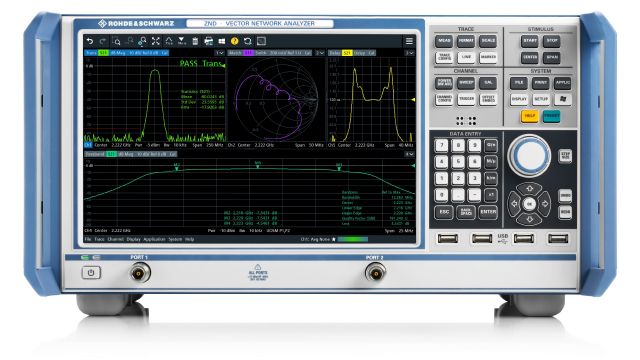Click the restart sweep circular arrow icon
640x360 pixels.
click(x=247, y=41)
